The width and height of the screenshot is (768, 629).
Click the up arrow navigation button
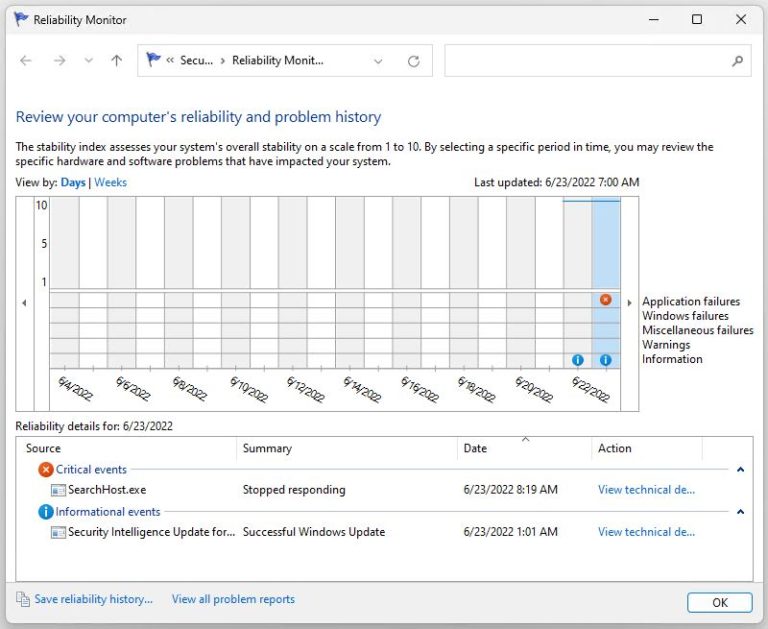click(x=116, y=61)
